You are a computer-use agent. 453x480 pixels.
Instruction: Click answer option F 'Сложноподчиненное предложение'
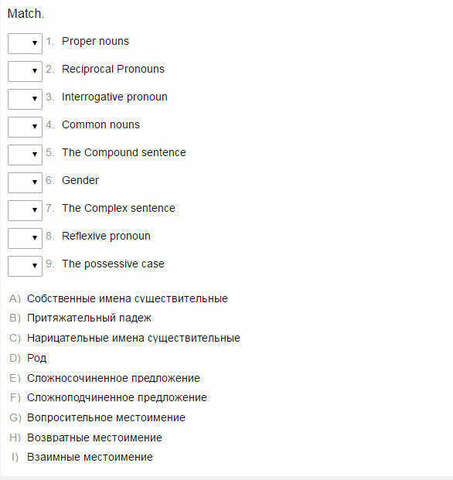[117, 397]
